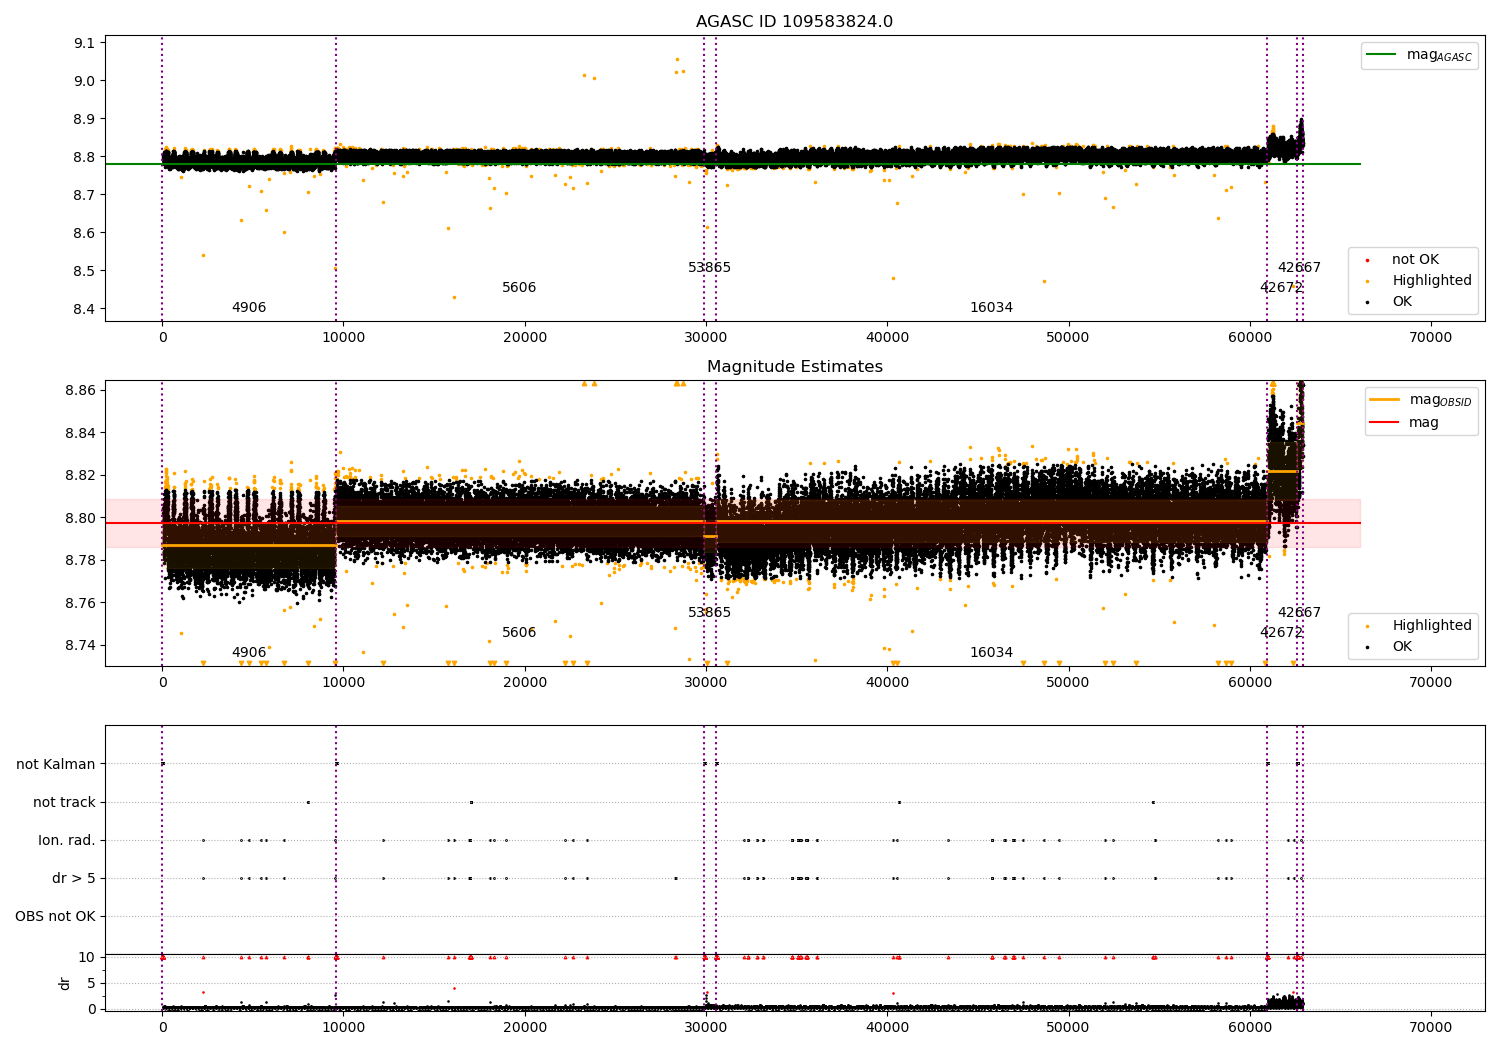Select the mag AGASC legend entry
Viewport: 1500px width, 1050px height.
[x=1419, y=56]
